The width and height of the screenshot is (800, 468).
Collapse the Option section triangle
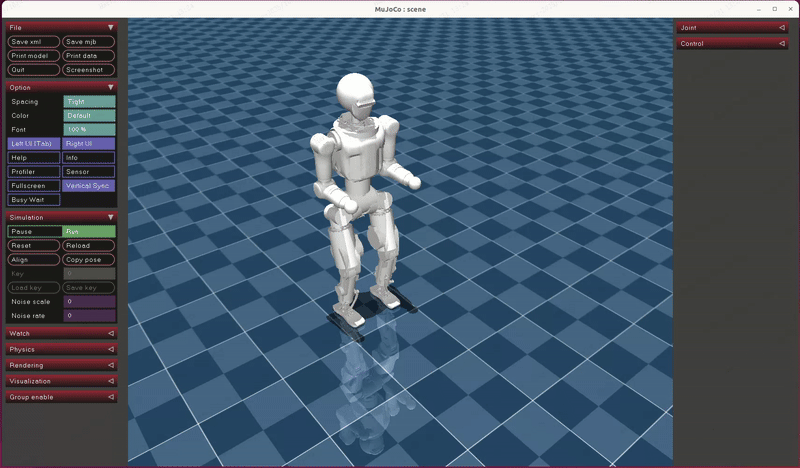[110, 88]
